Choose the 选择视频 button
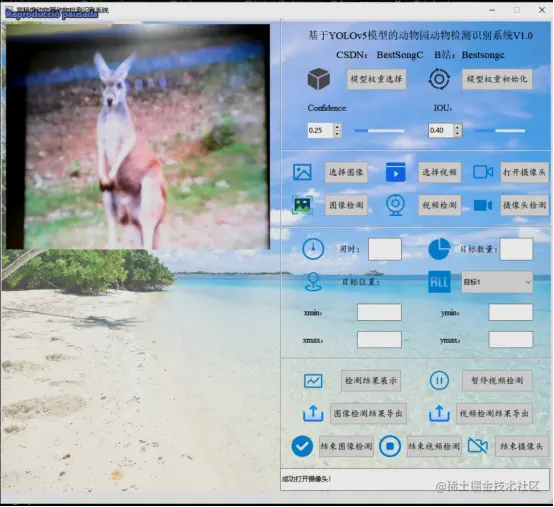This screenshot has height=507, width=554. point(439,172)
